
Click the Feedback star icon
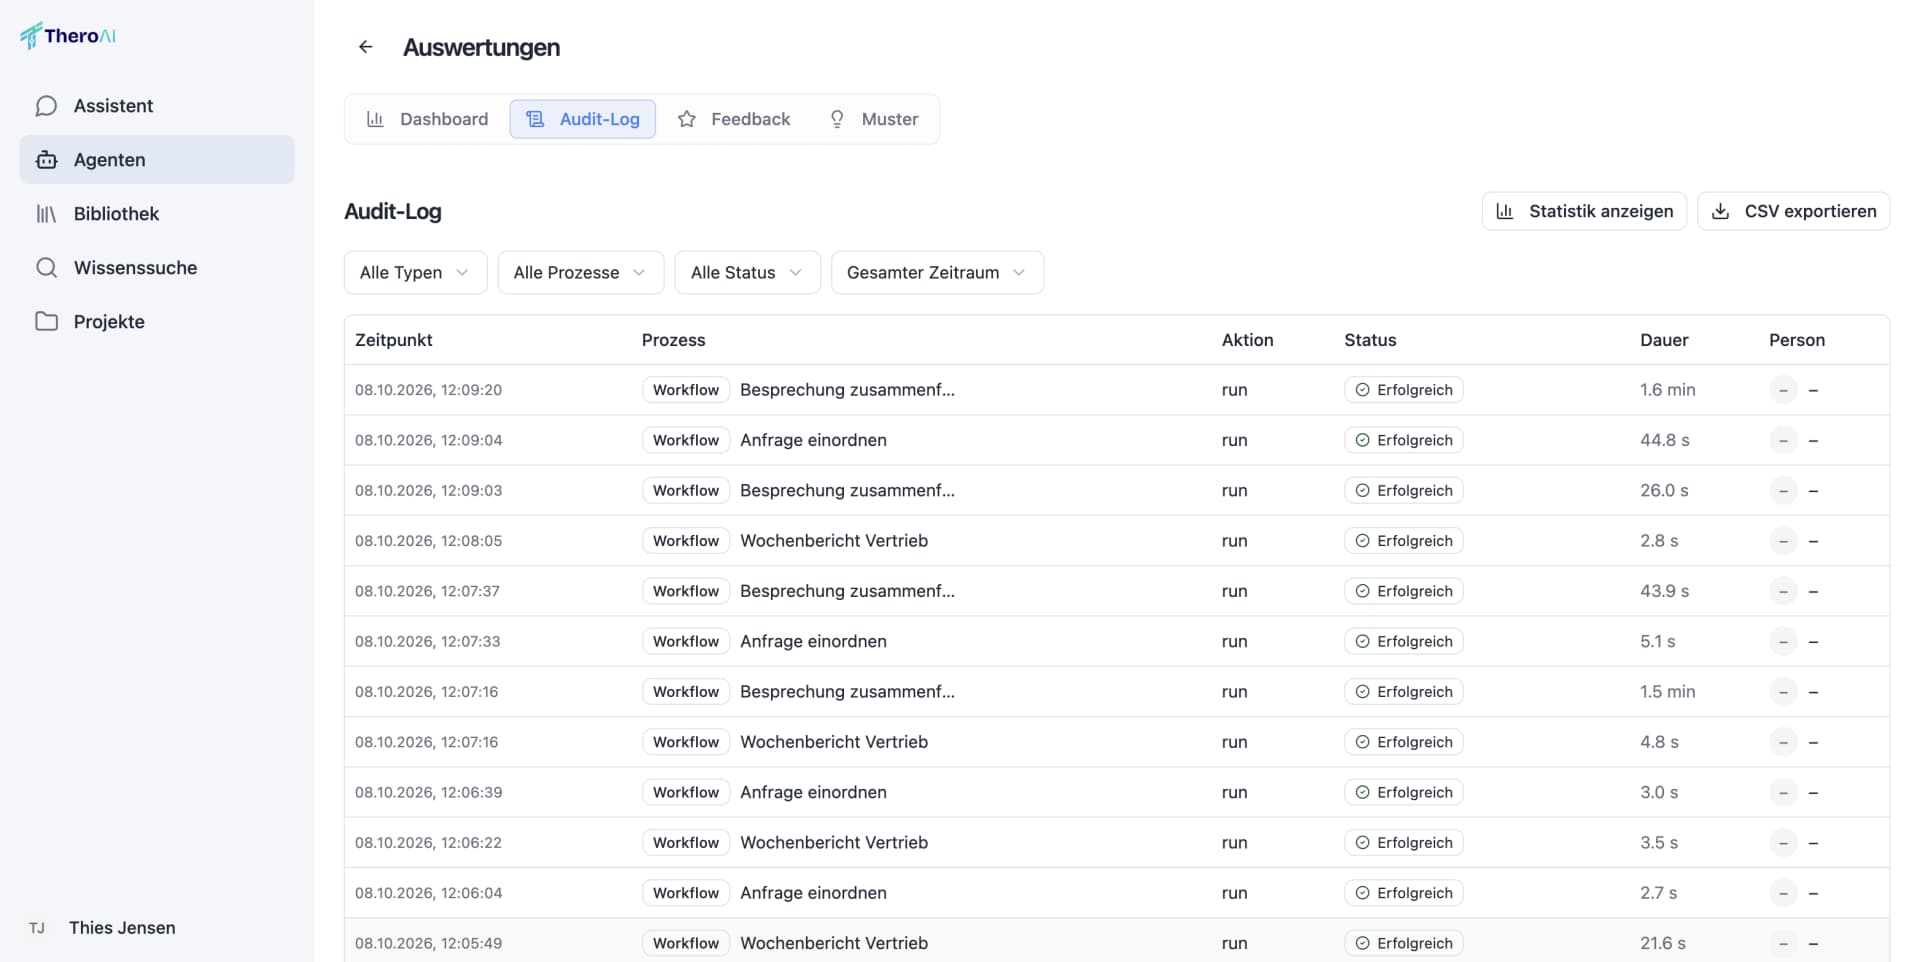pos(687,119)
